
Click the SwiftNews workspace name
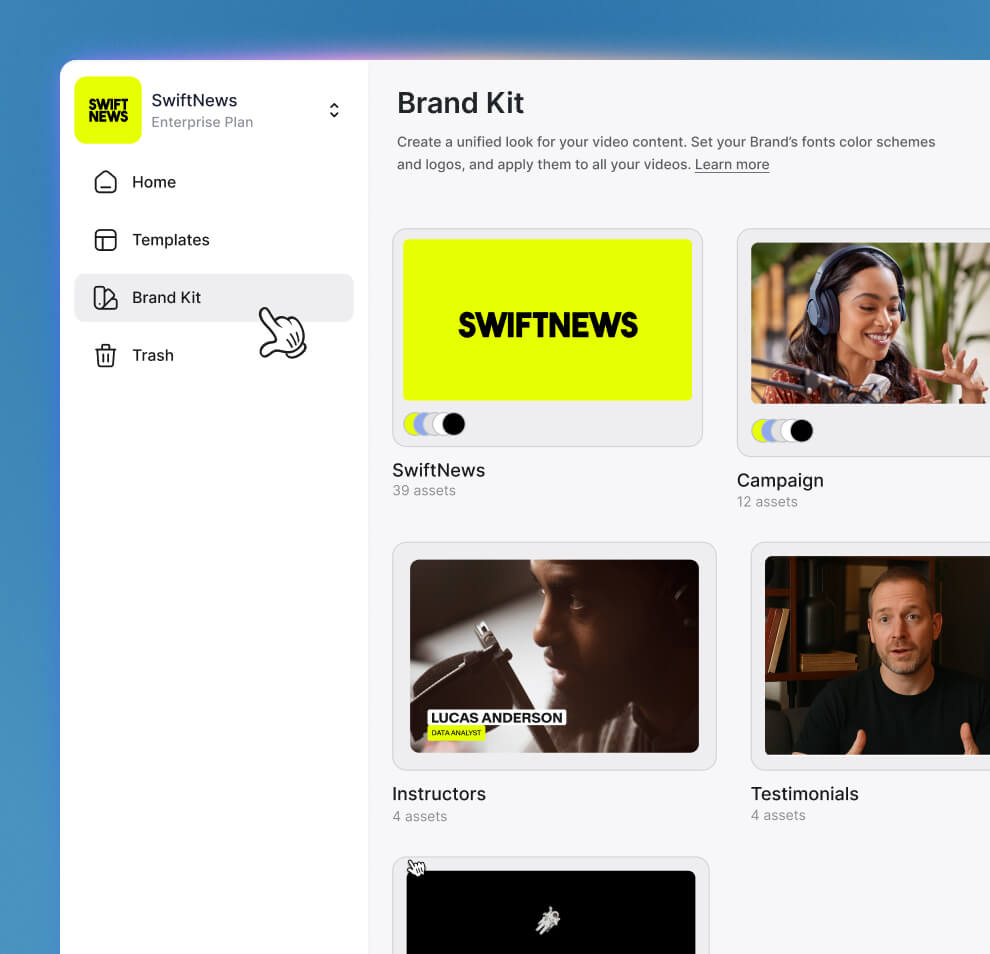tap(194, 100)
